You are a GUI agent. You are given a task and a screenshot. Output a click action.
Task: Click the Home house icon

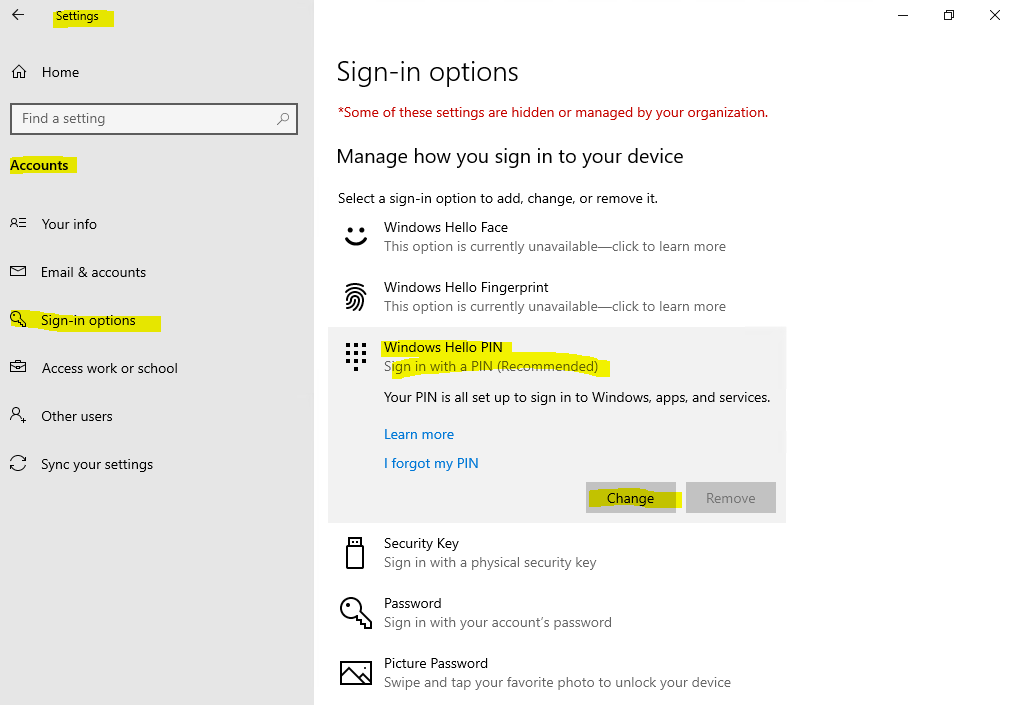(19, 72)
